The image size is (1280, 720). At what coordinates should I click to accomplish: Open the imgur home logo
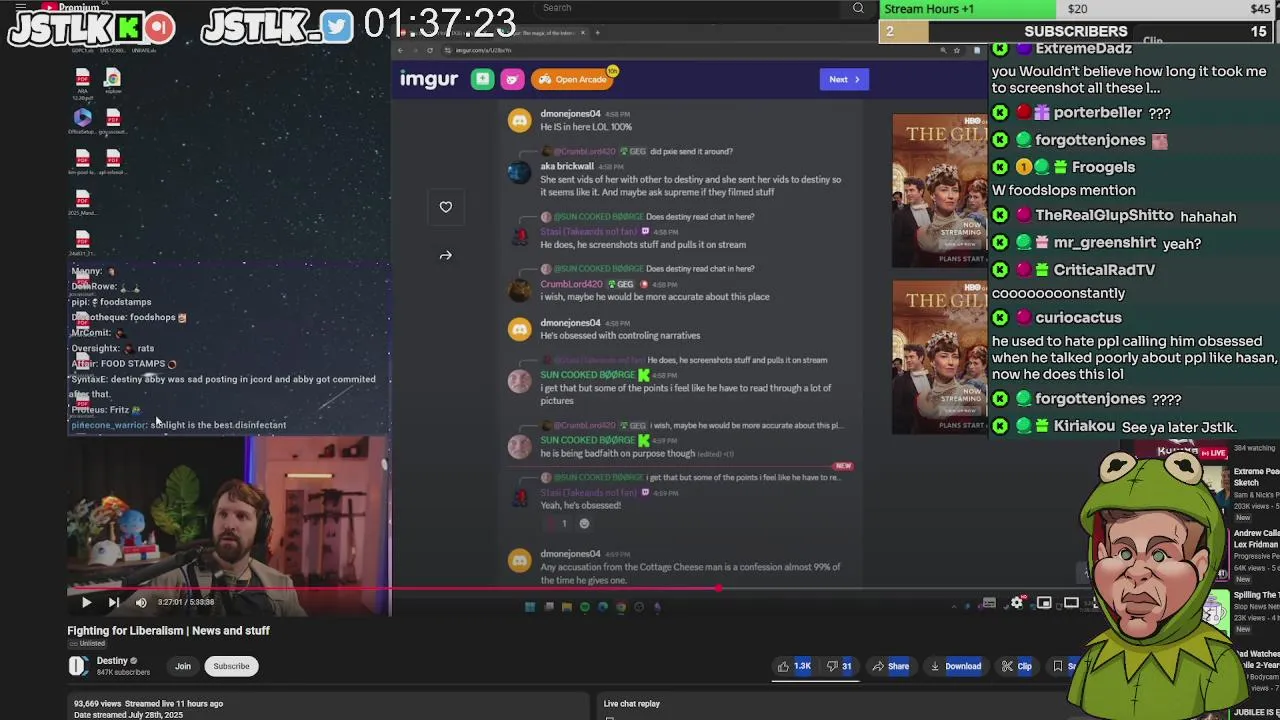(429, 79)
